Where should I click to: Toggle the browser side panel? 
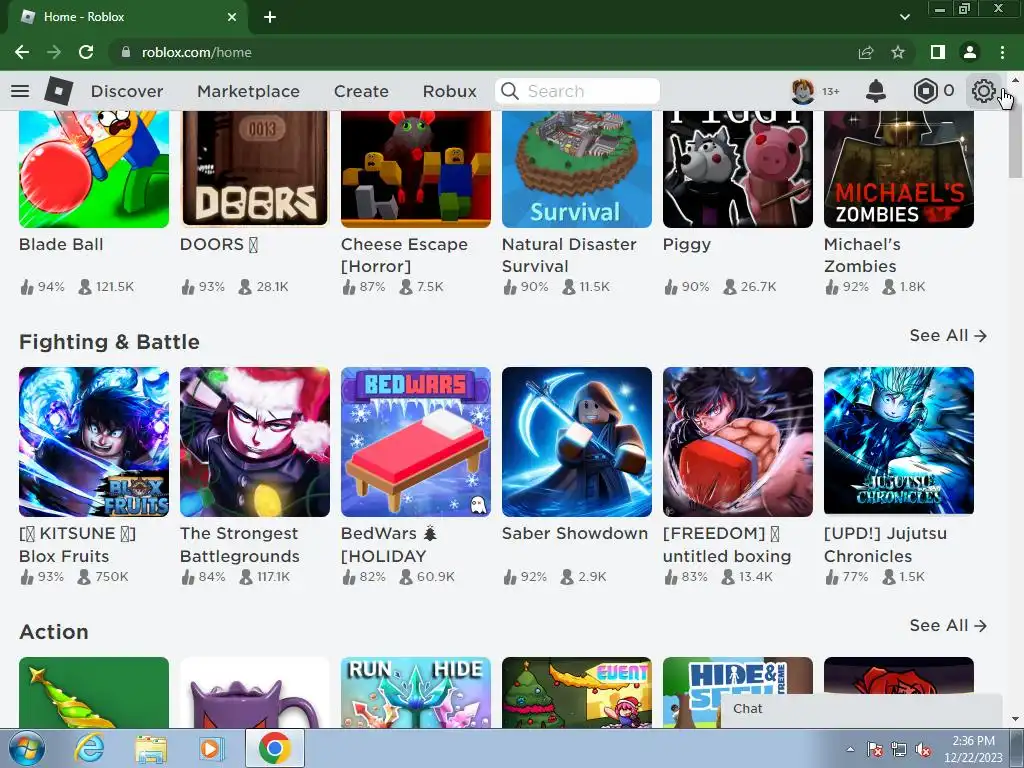(x=938, y=52)
